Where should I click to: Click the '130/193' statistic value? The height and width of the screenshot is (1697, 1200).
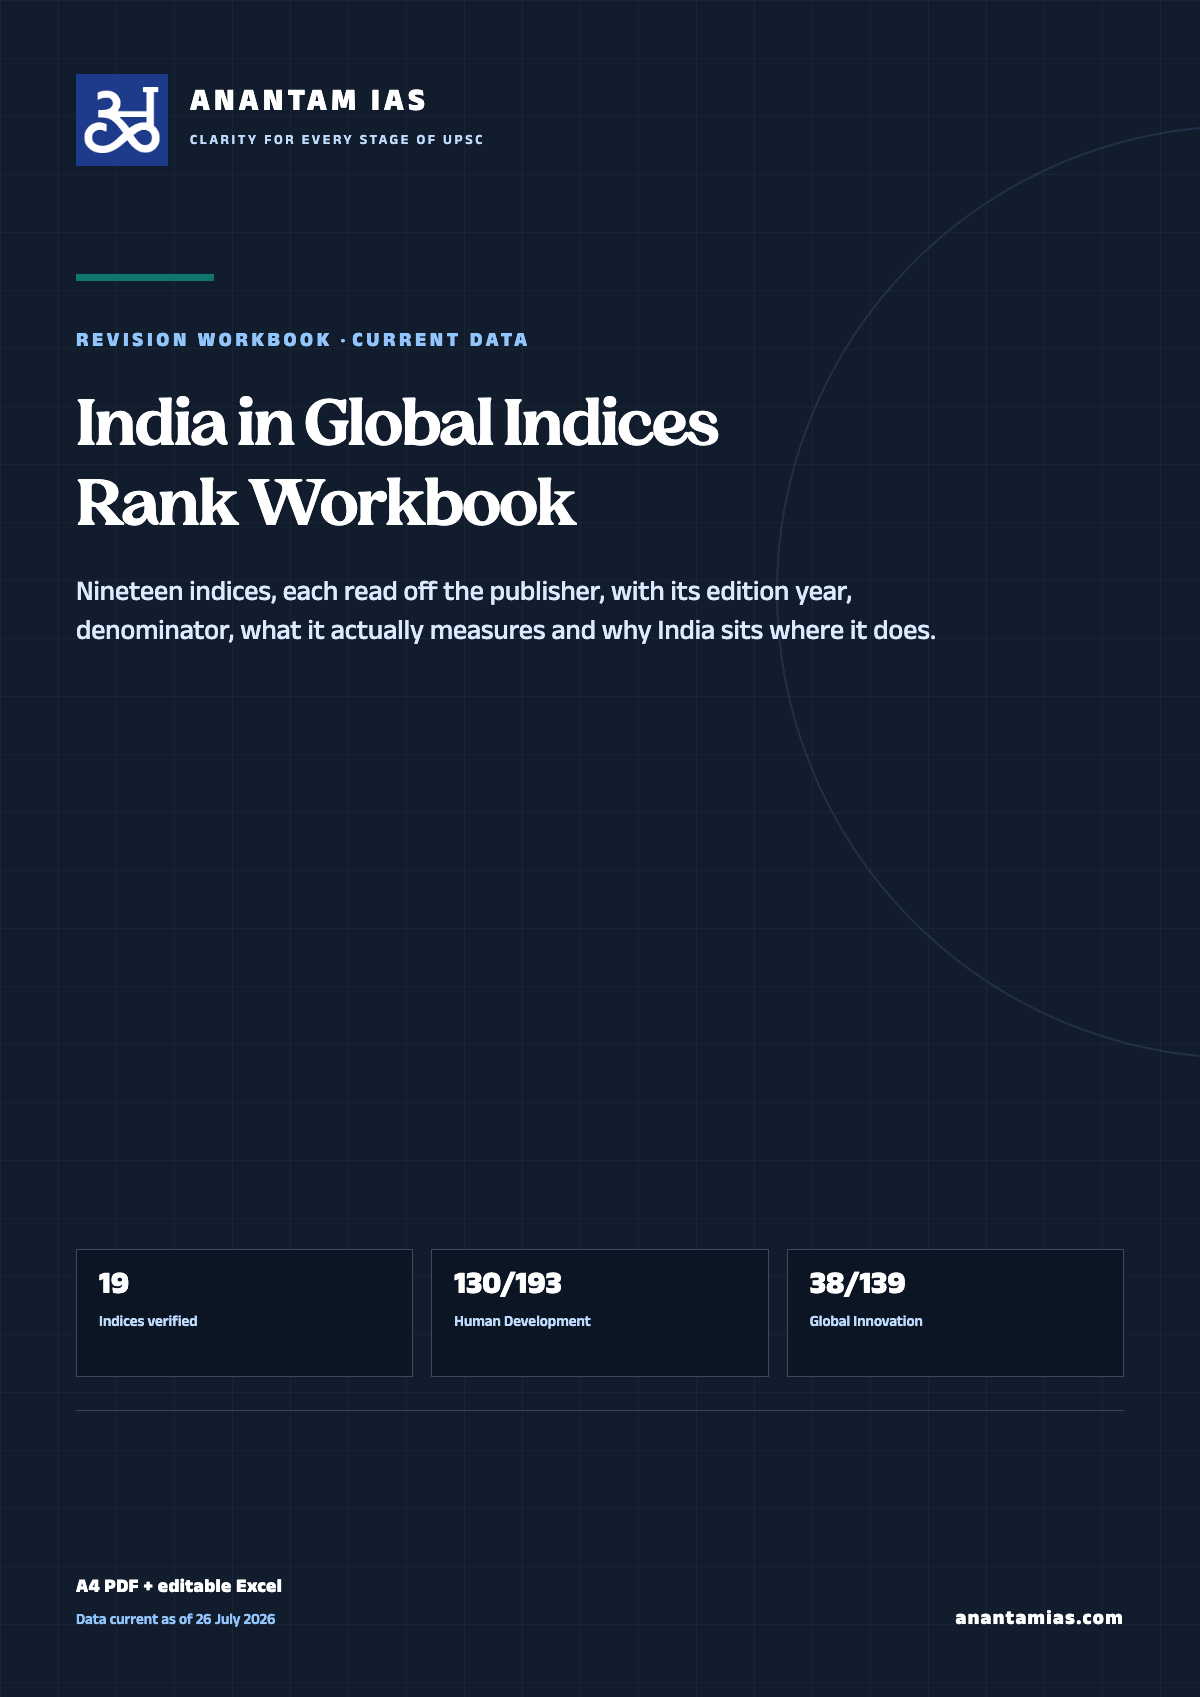click(x=508, y=1283)
